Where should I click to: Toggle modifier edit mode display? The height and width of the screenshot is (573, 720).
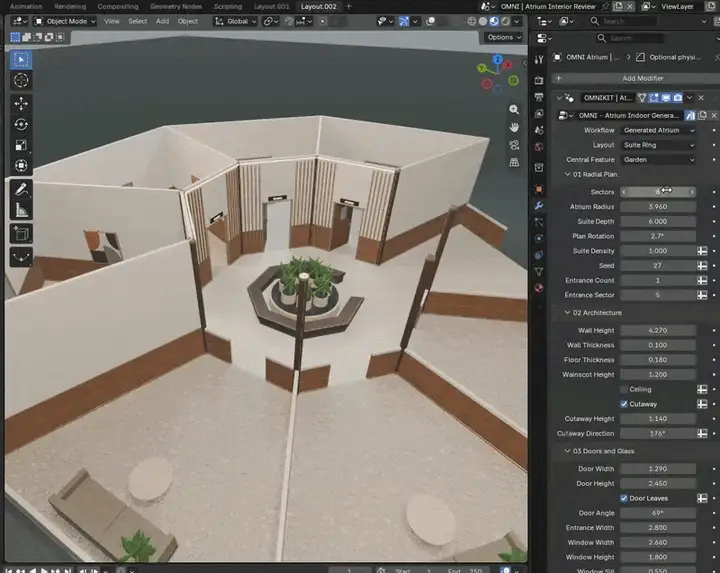pos(654,98)
